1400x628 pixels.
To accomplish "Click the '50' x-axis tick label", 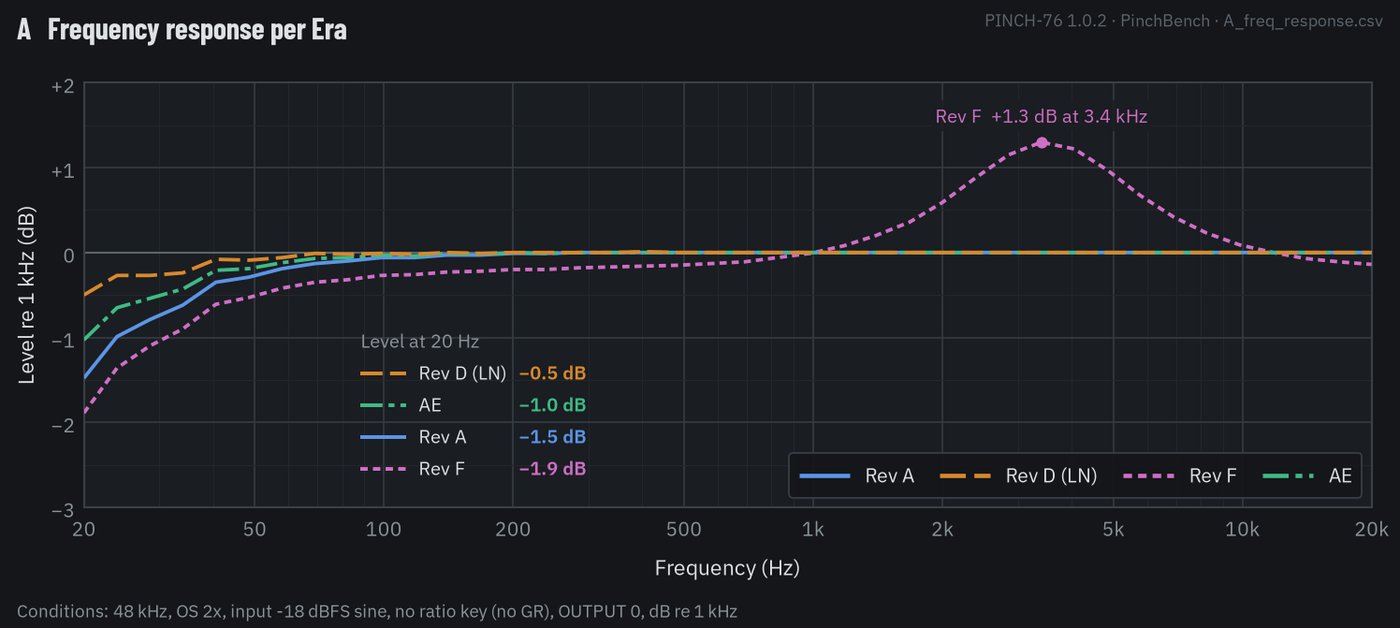I will pos(254,527).
